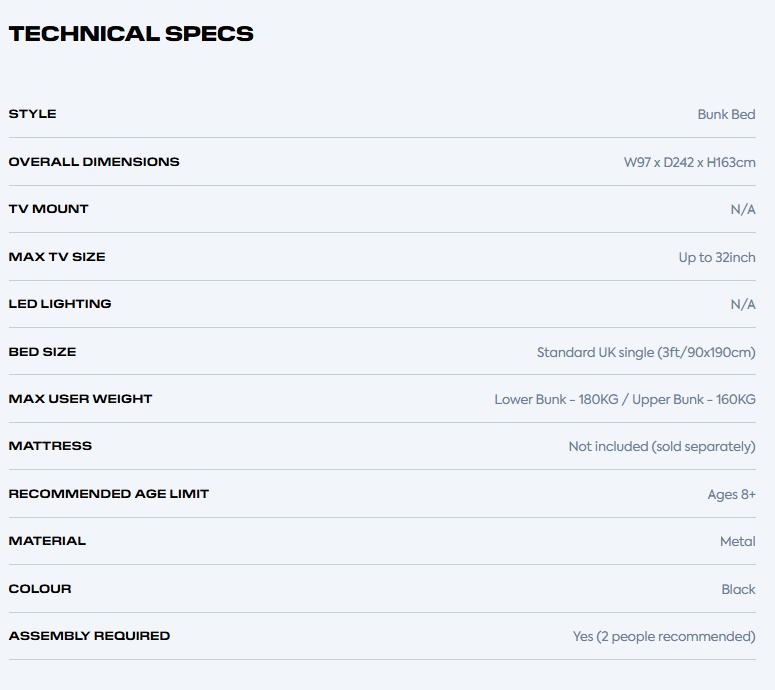Select the Bunk Bed value text
Screen dimensions: 775x690
[x=726, y=114]
